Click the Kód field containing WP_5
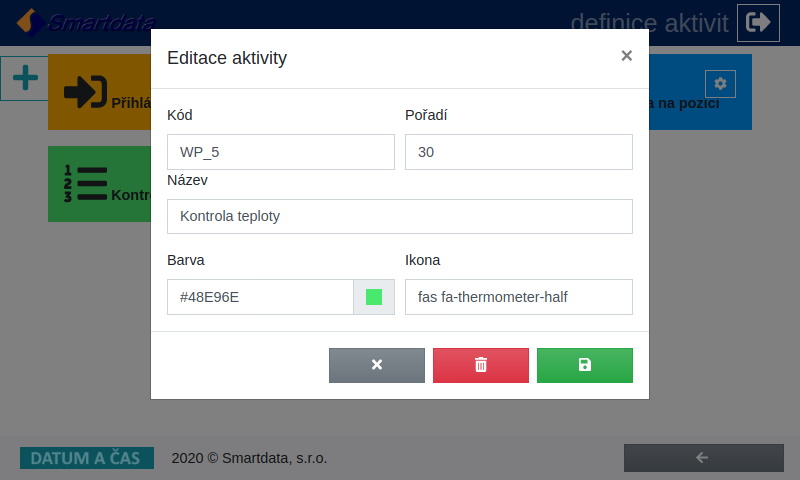The height and width of the screenshot is (480, 800). (x=281, y=152)
